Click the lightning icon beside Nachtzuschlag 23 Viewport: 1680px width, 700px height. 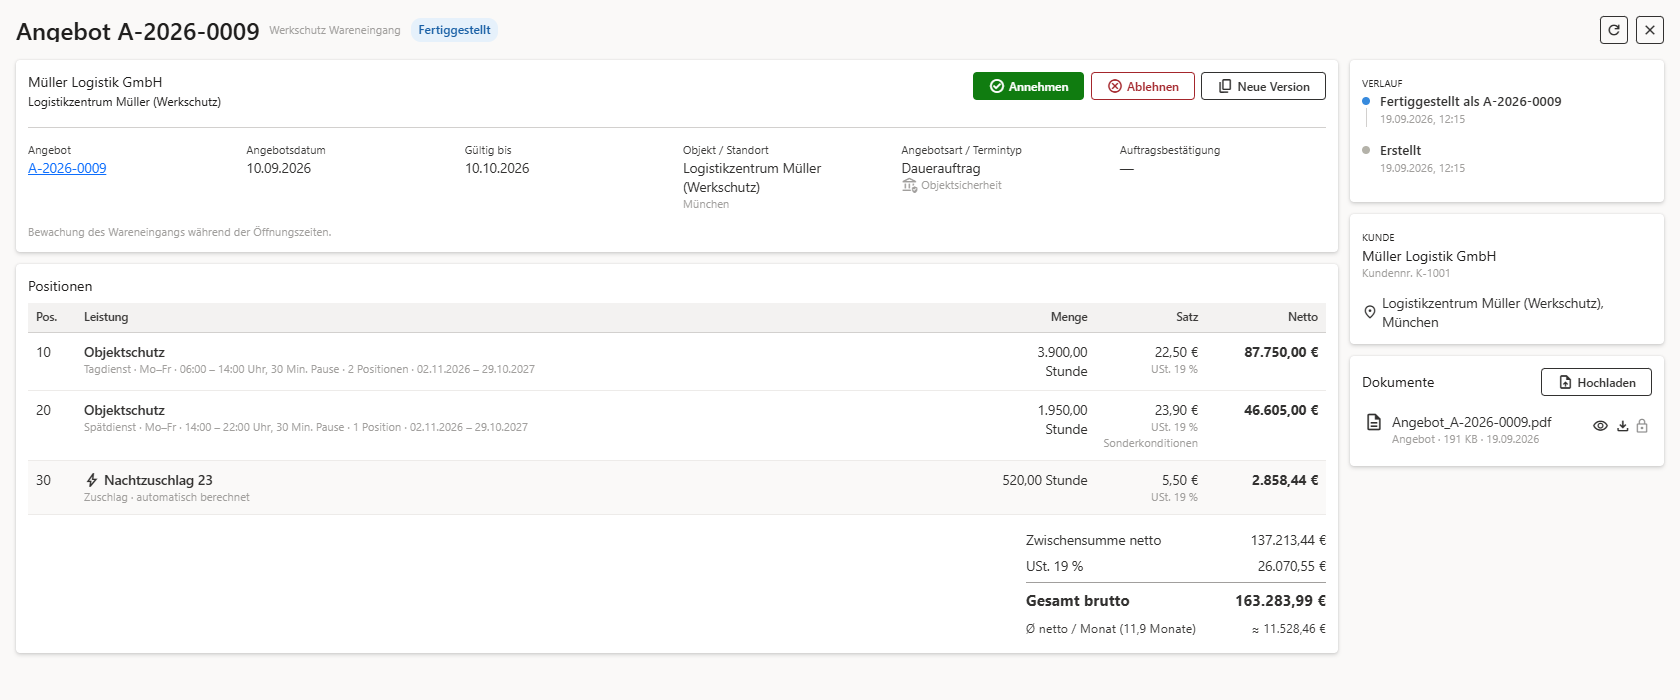[x=92, y=480]
